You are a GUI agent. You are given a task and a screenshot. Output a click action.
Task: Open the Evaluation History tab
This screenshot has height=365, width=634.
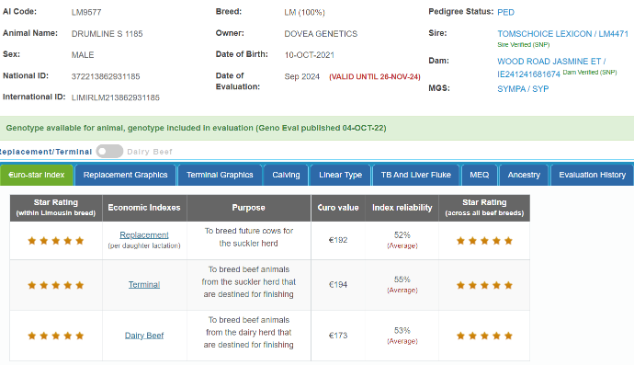pyautogui.click(x=592, y=175)
